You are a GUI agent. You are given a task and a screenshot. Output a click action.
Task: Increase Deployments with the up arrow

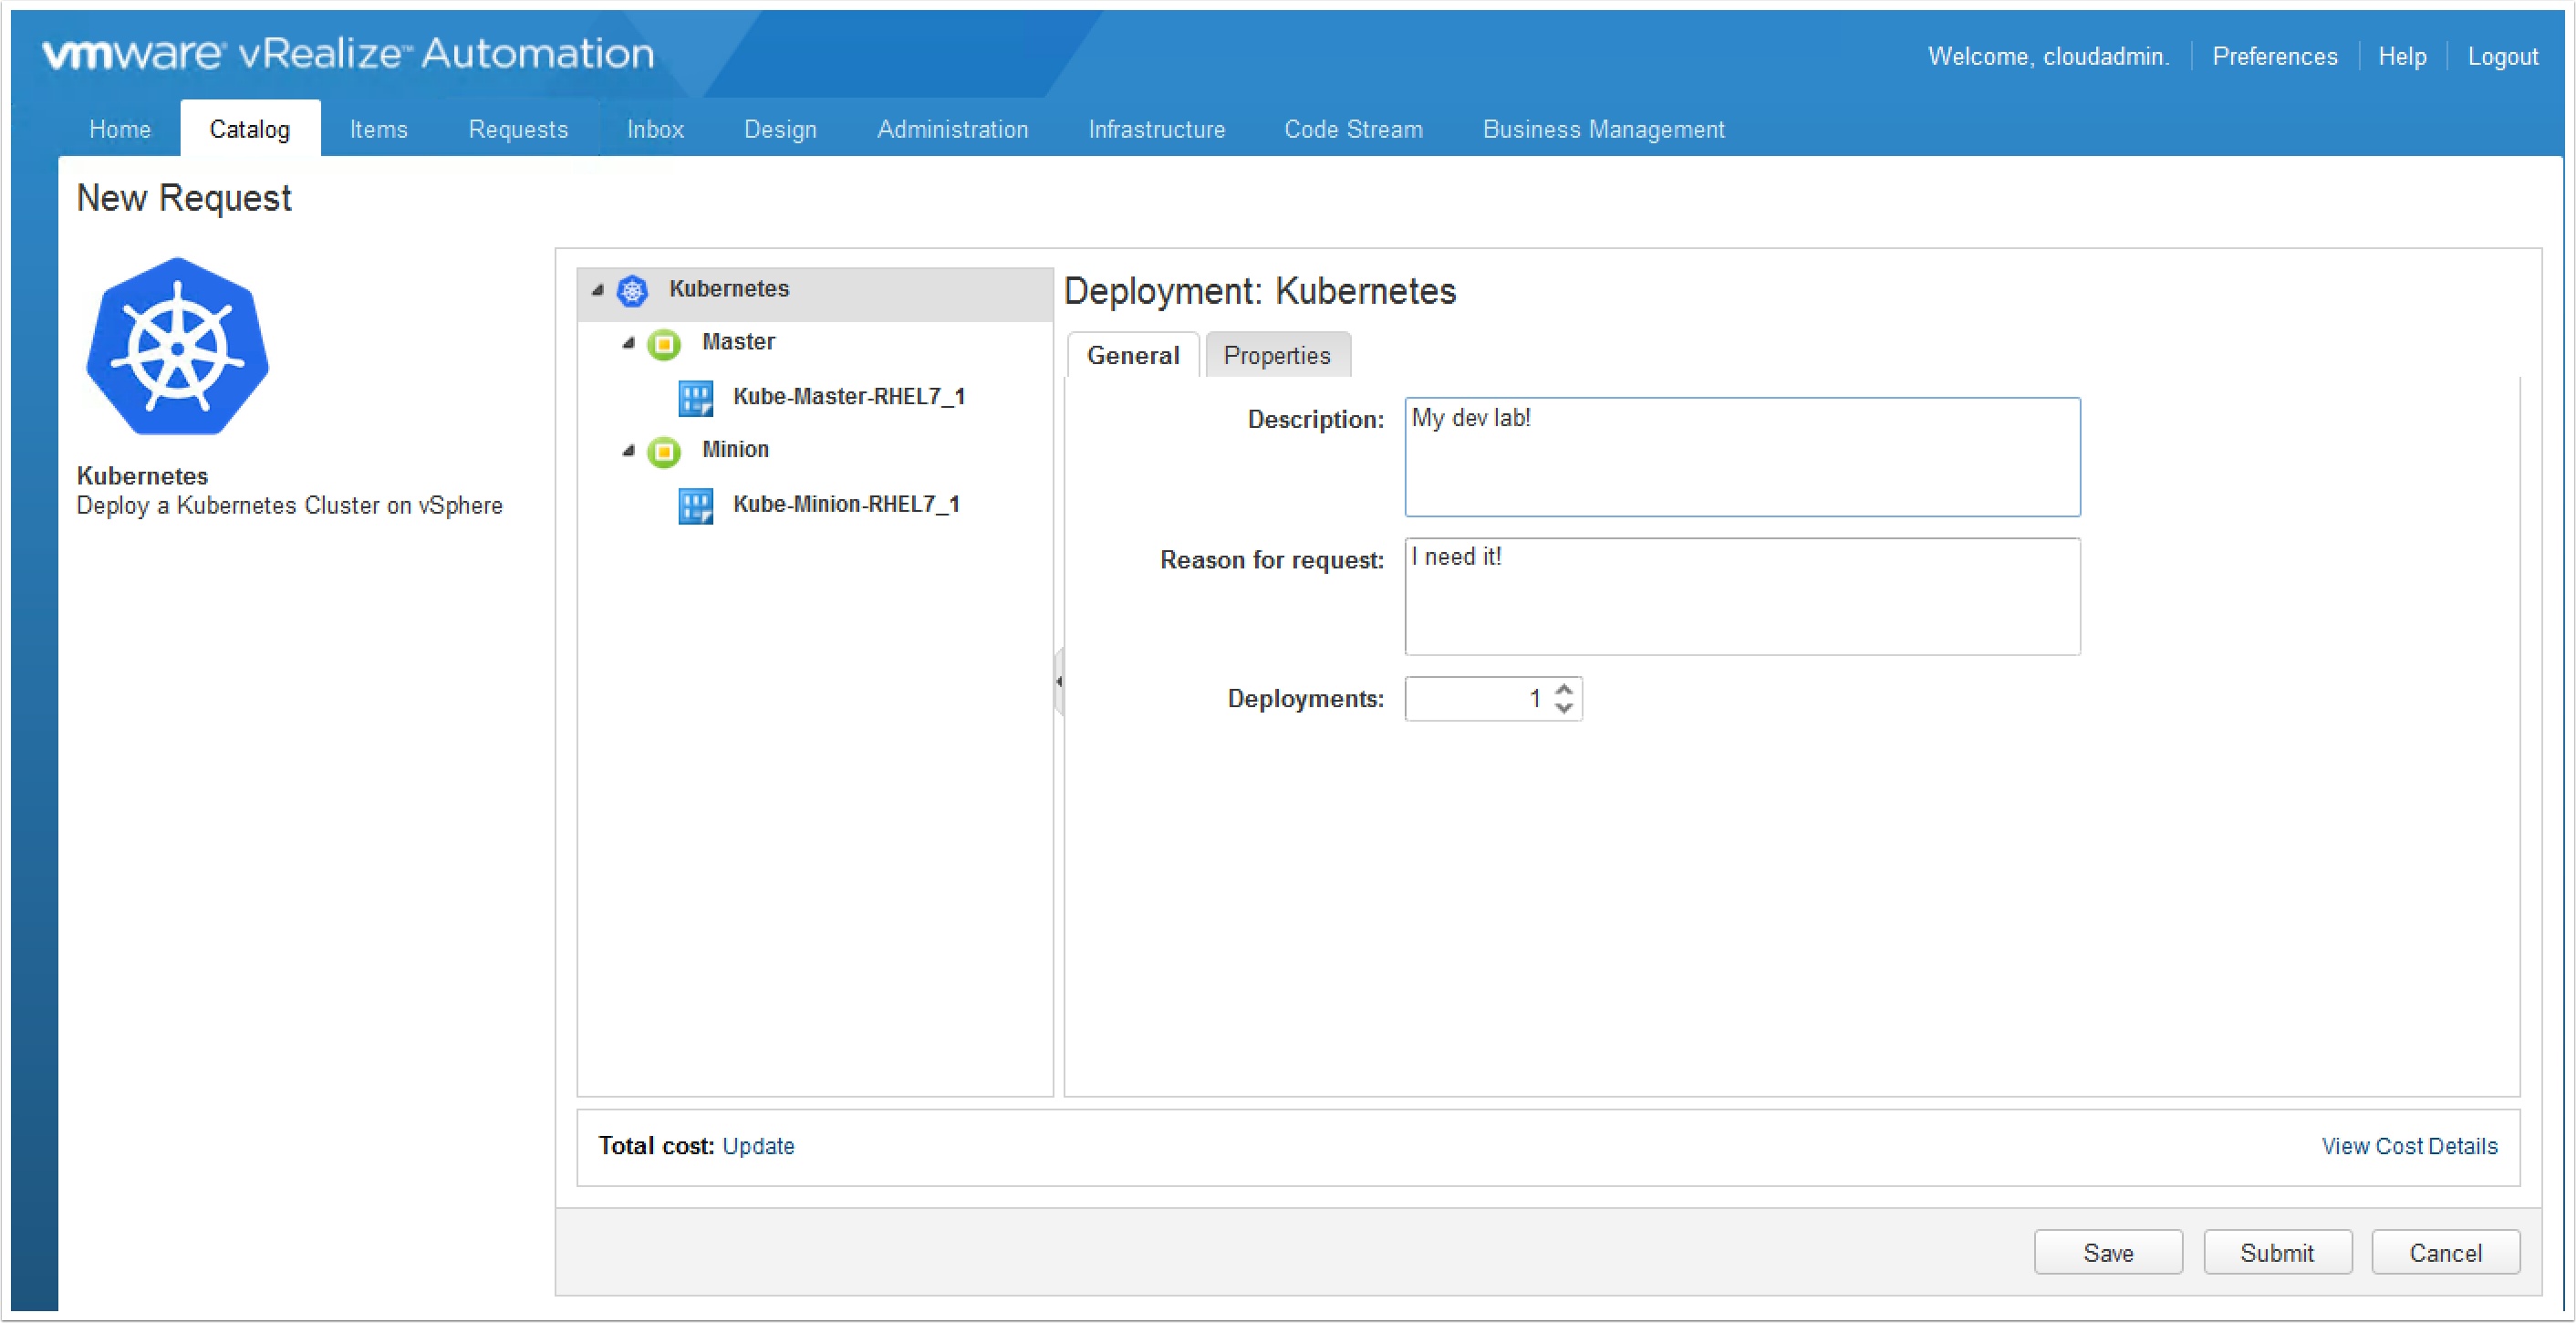click(x=1565, y=689)
